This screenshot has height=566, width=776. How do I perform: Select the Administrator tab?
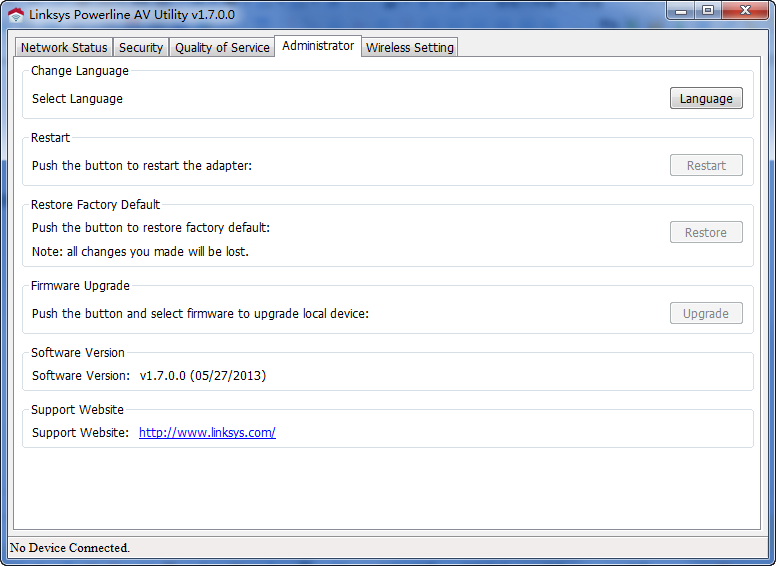[x=318, y=46]
